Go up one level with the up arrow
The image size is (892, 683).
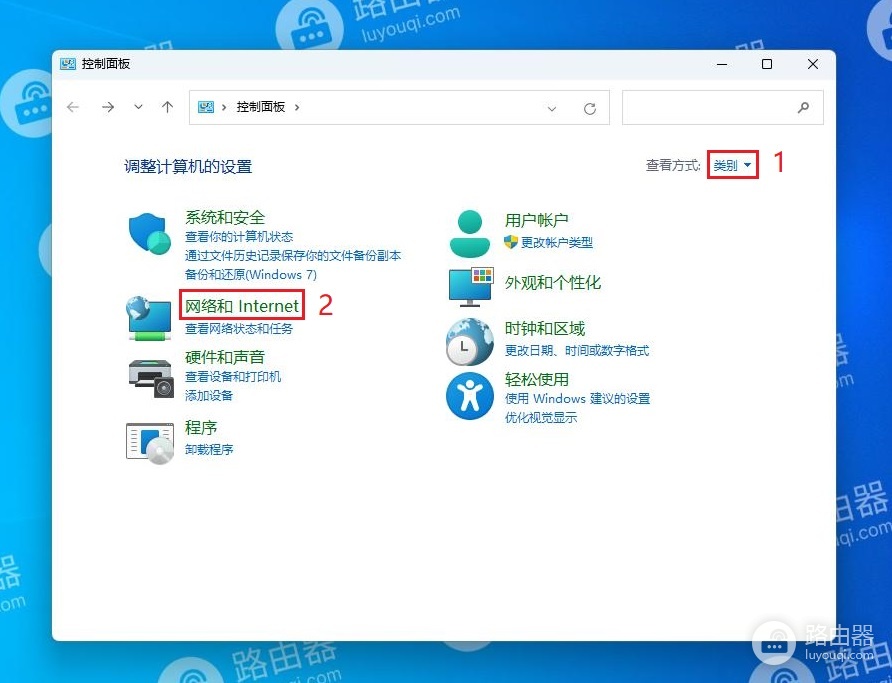[167, 107]
